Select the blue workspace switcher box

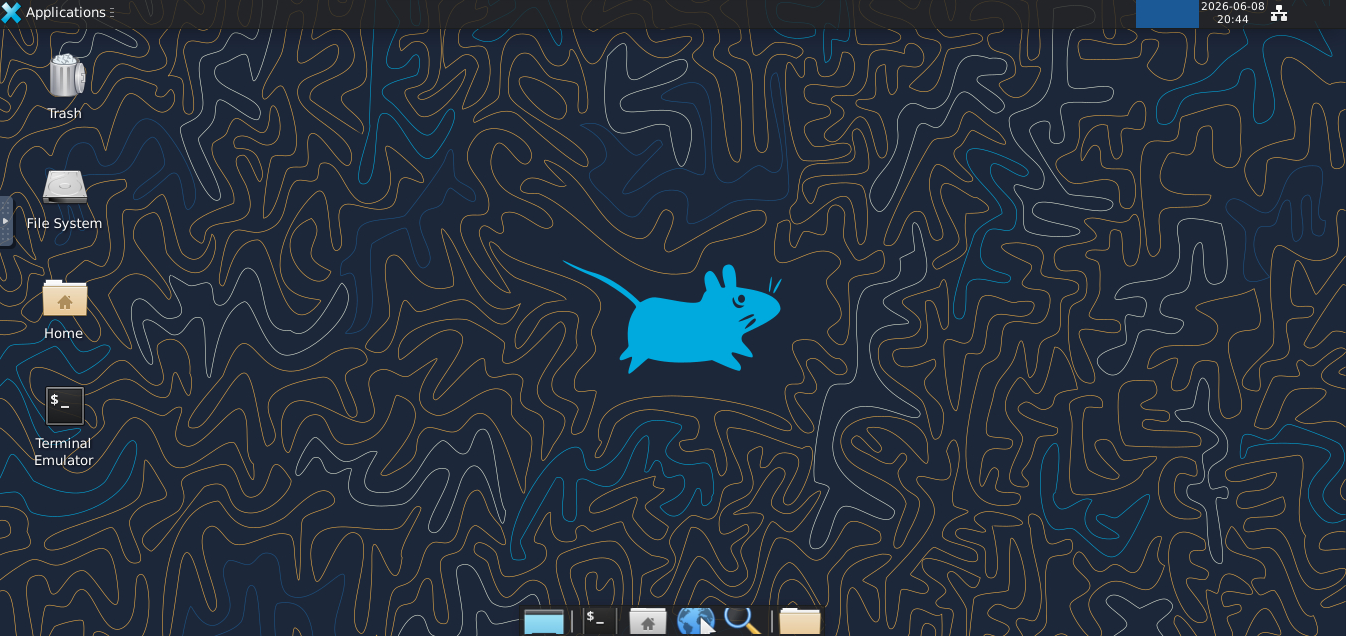click(1167, 13)
